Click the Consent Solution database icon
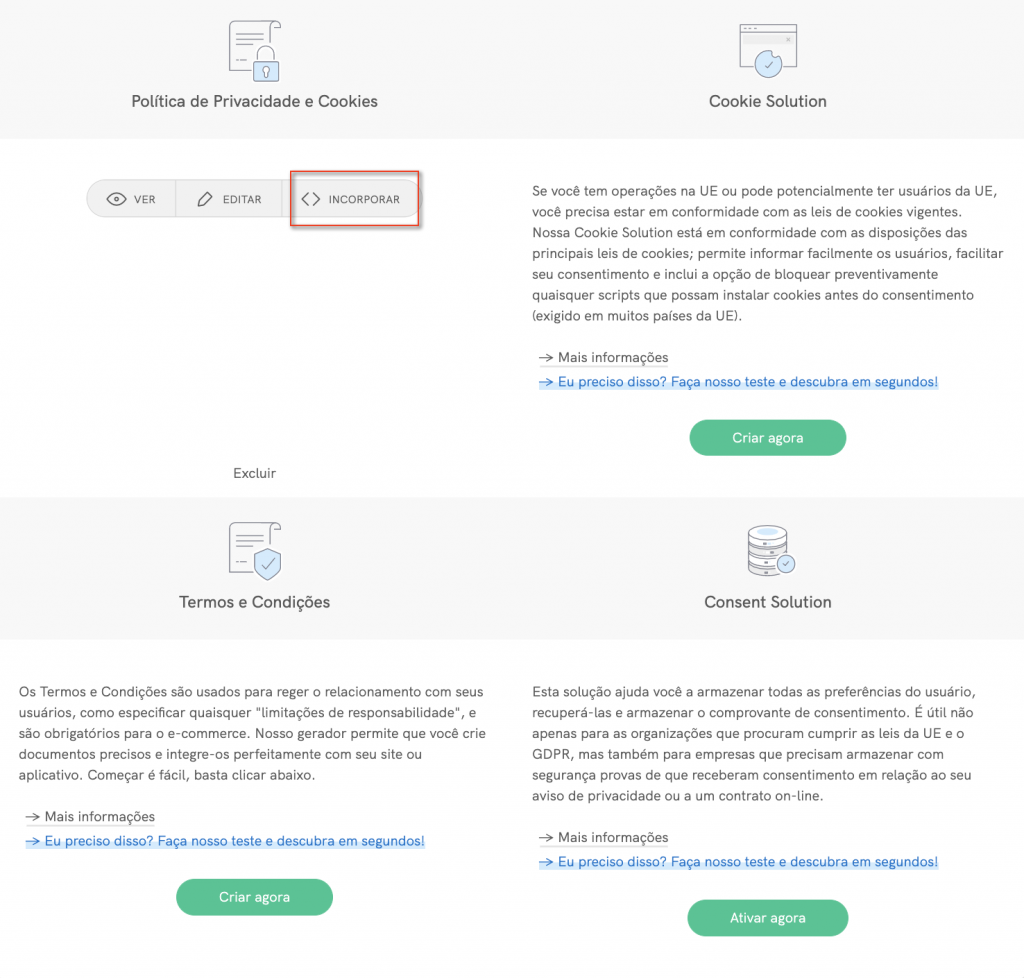Viewport: 1024px width, 978px height. 769,551
